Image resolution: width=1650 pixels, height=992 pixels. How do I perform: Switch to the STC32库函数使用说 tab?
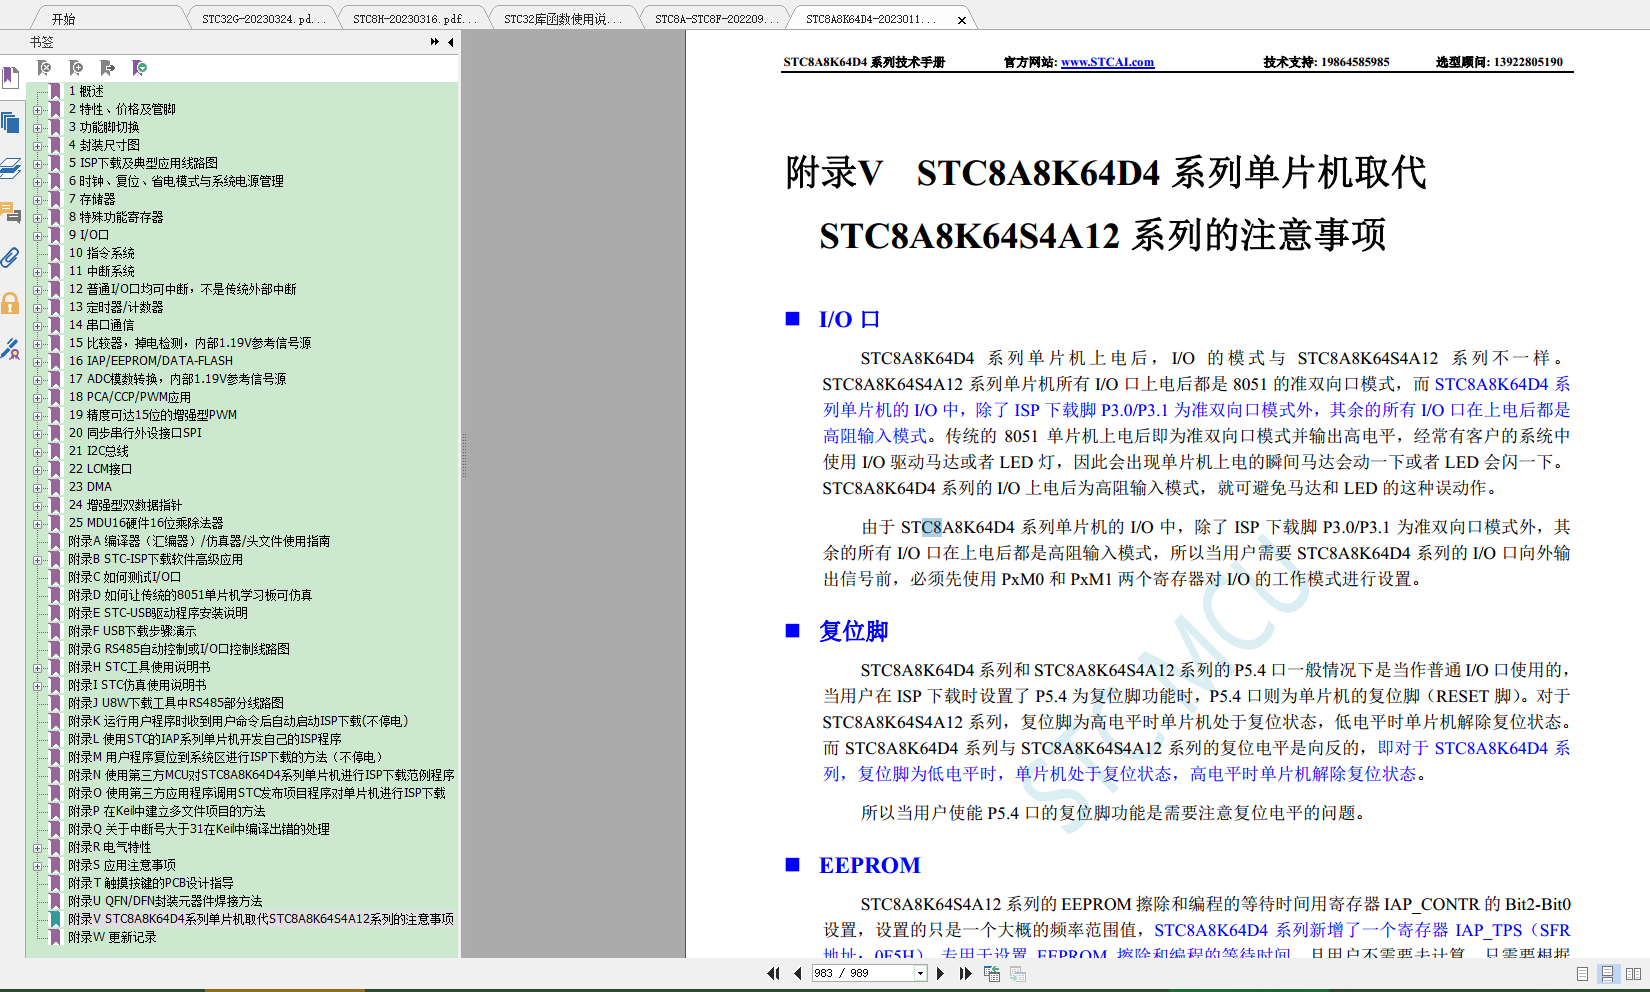point(563,19)
